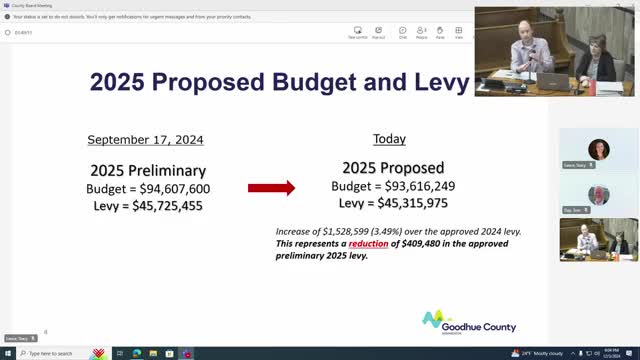Open the Chat panel
Screen dimensions: 640x360
[403, 32]
